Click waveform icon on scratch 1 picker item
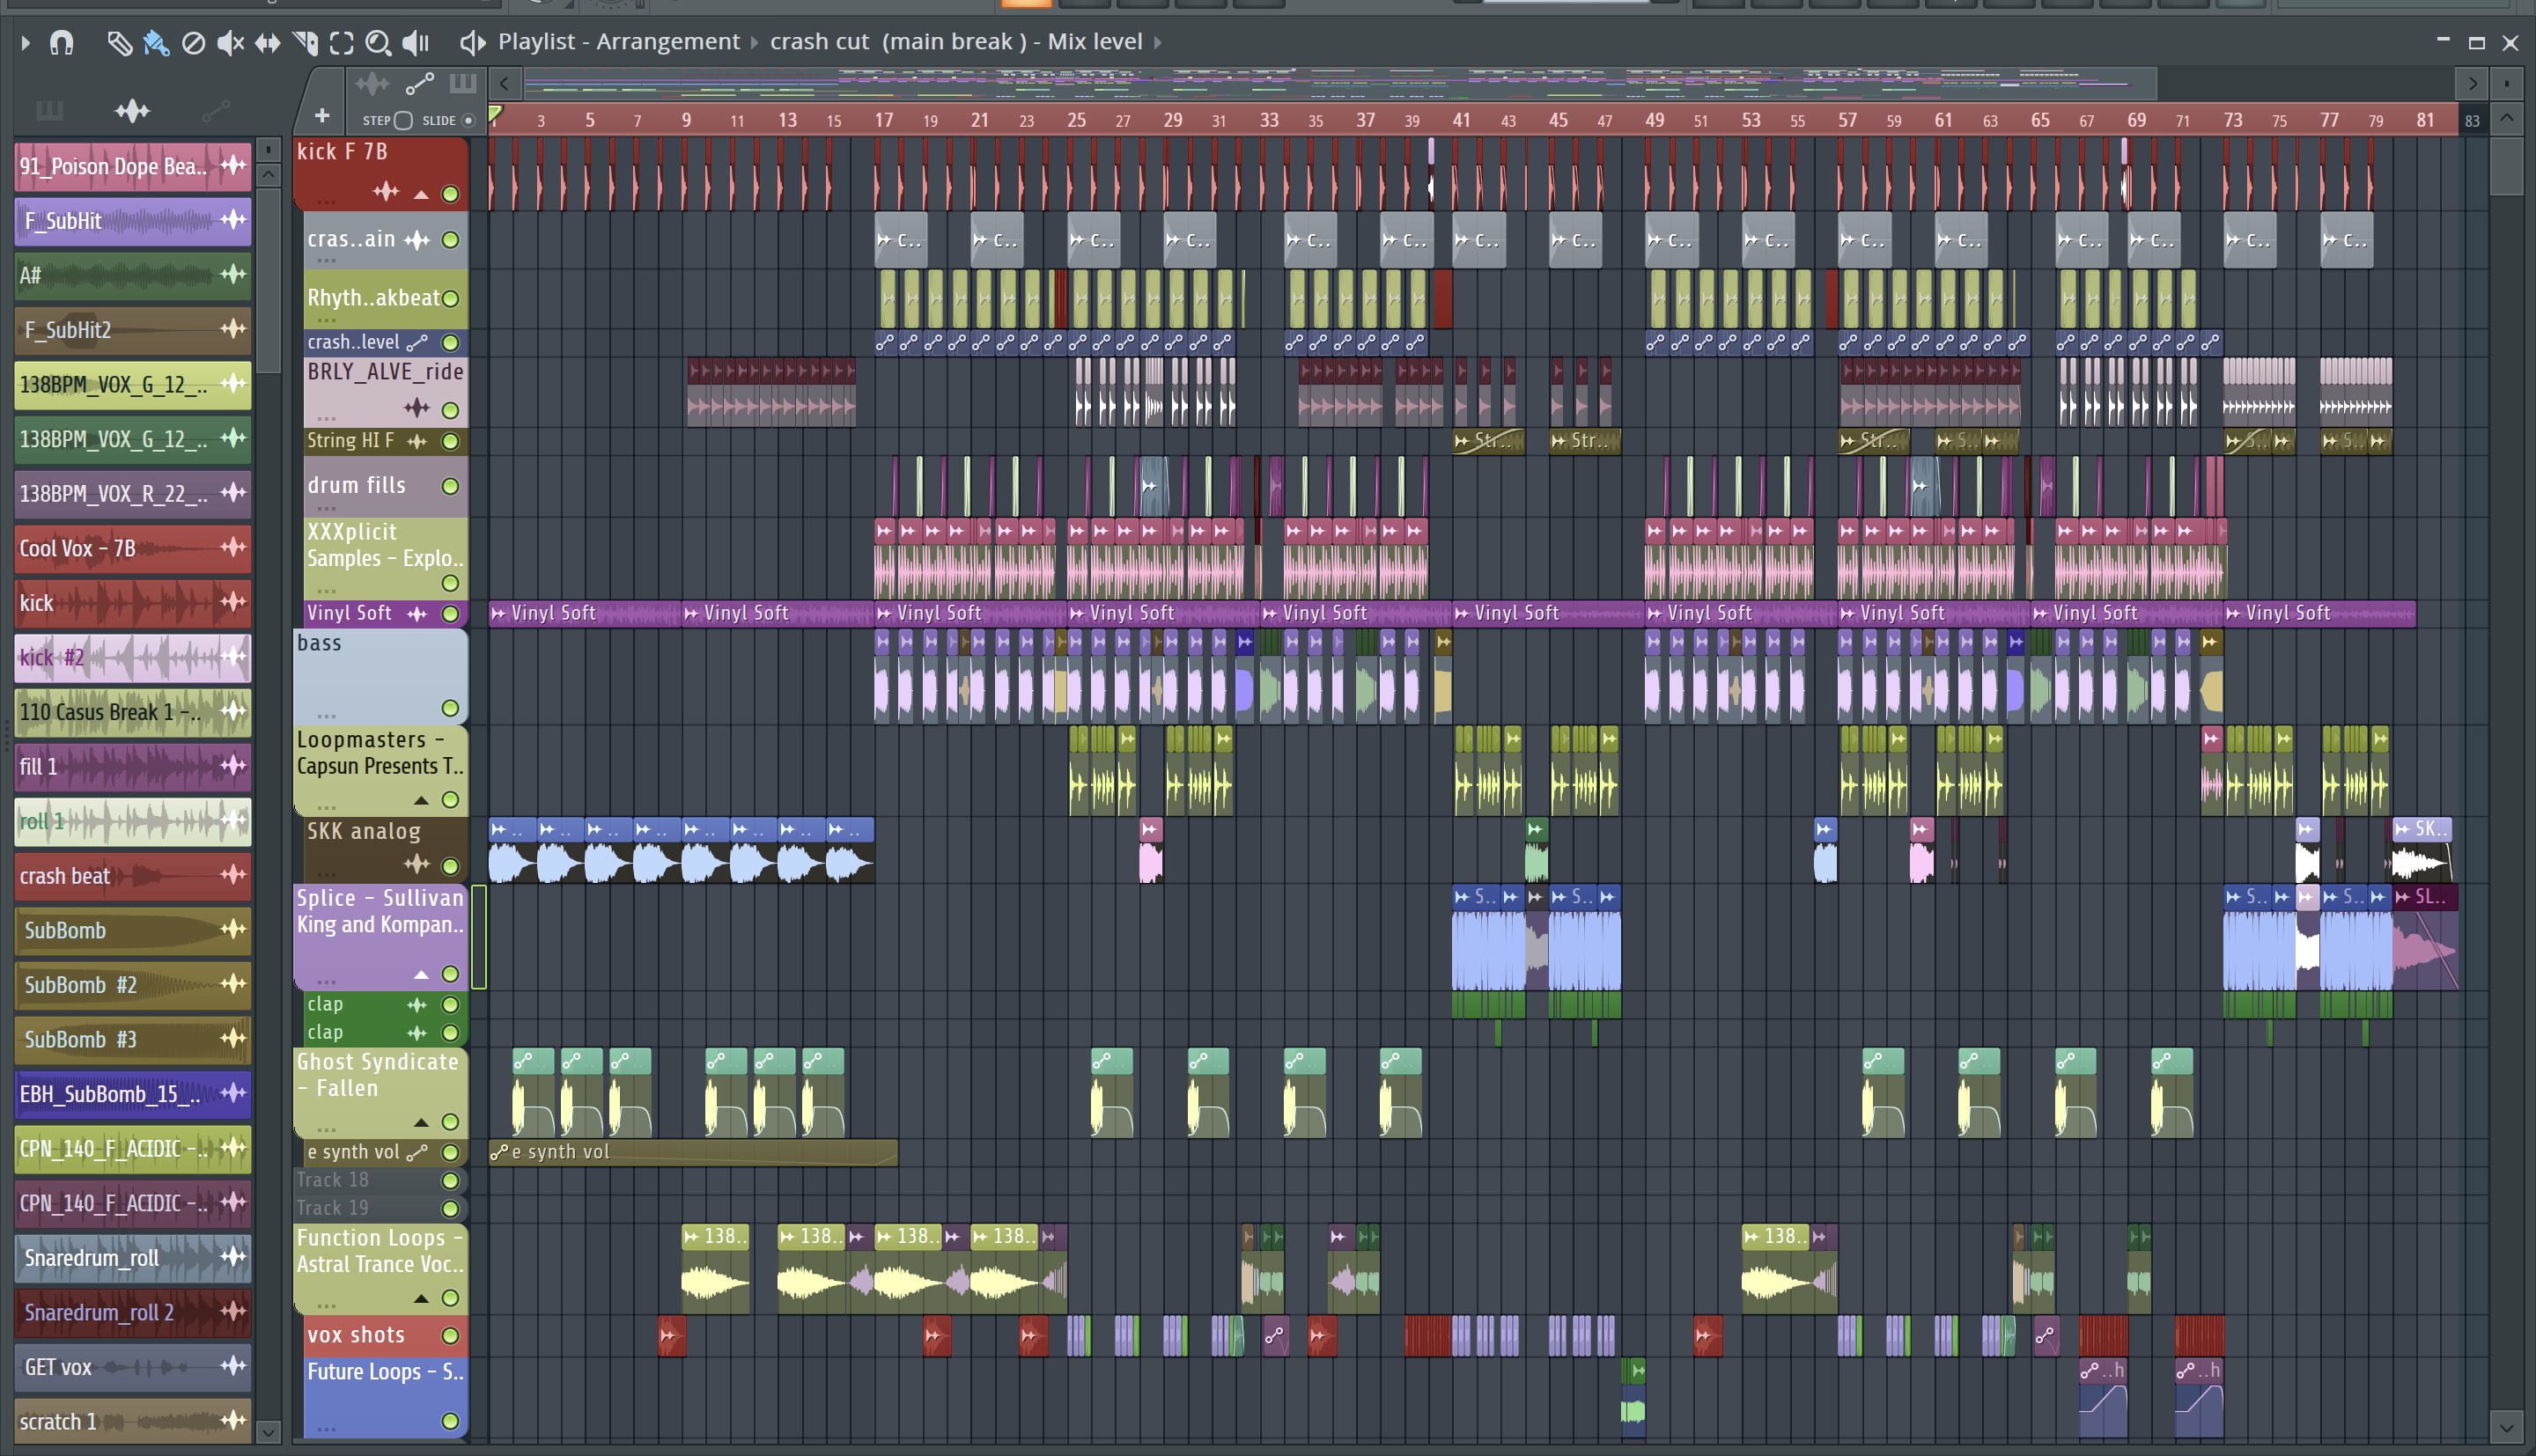The width and height of the screenshot is (2536, 1456). (x=232, y=1421)
